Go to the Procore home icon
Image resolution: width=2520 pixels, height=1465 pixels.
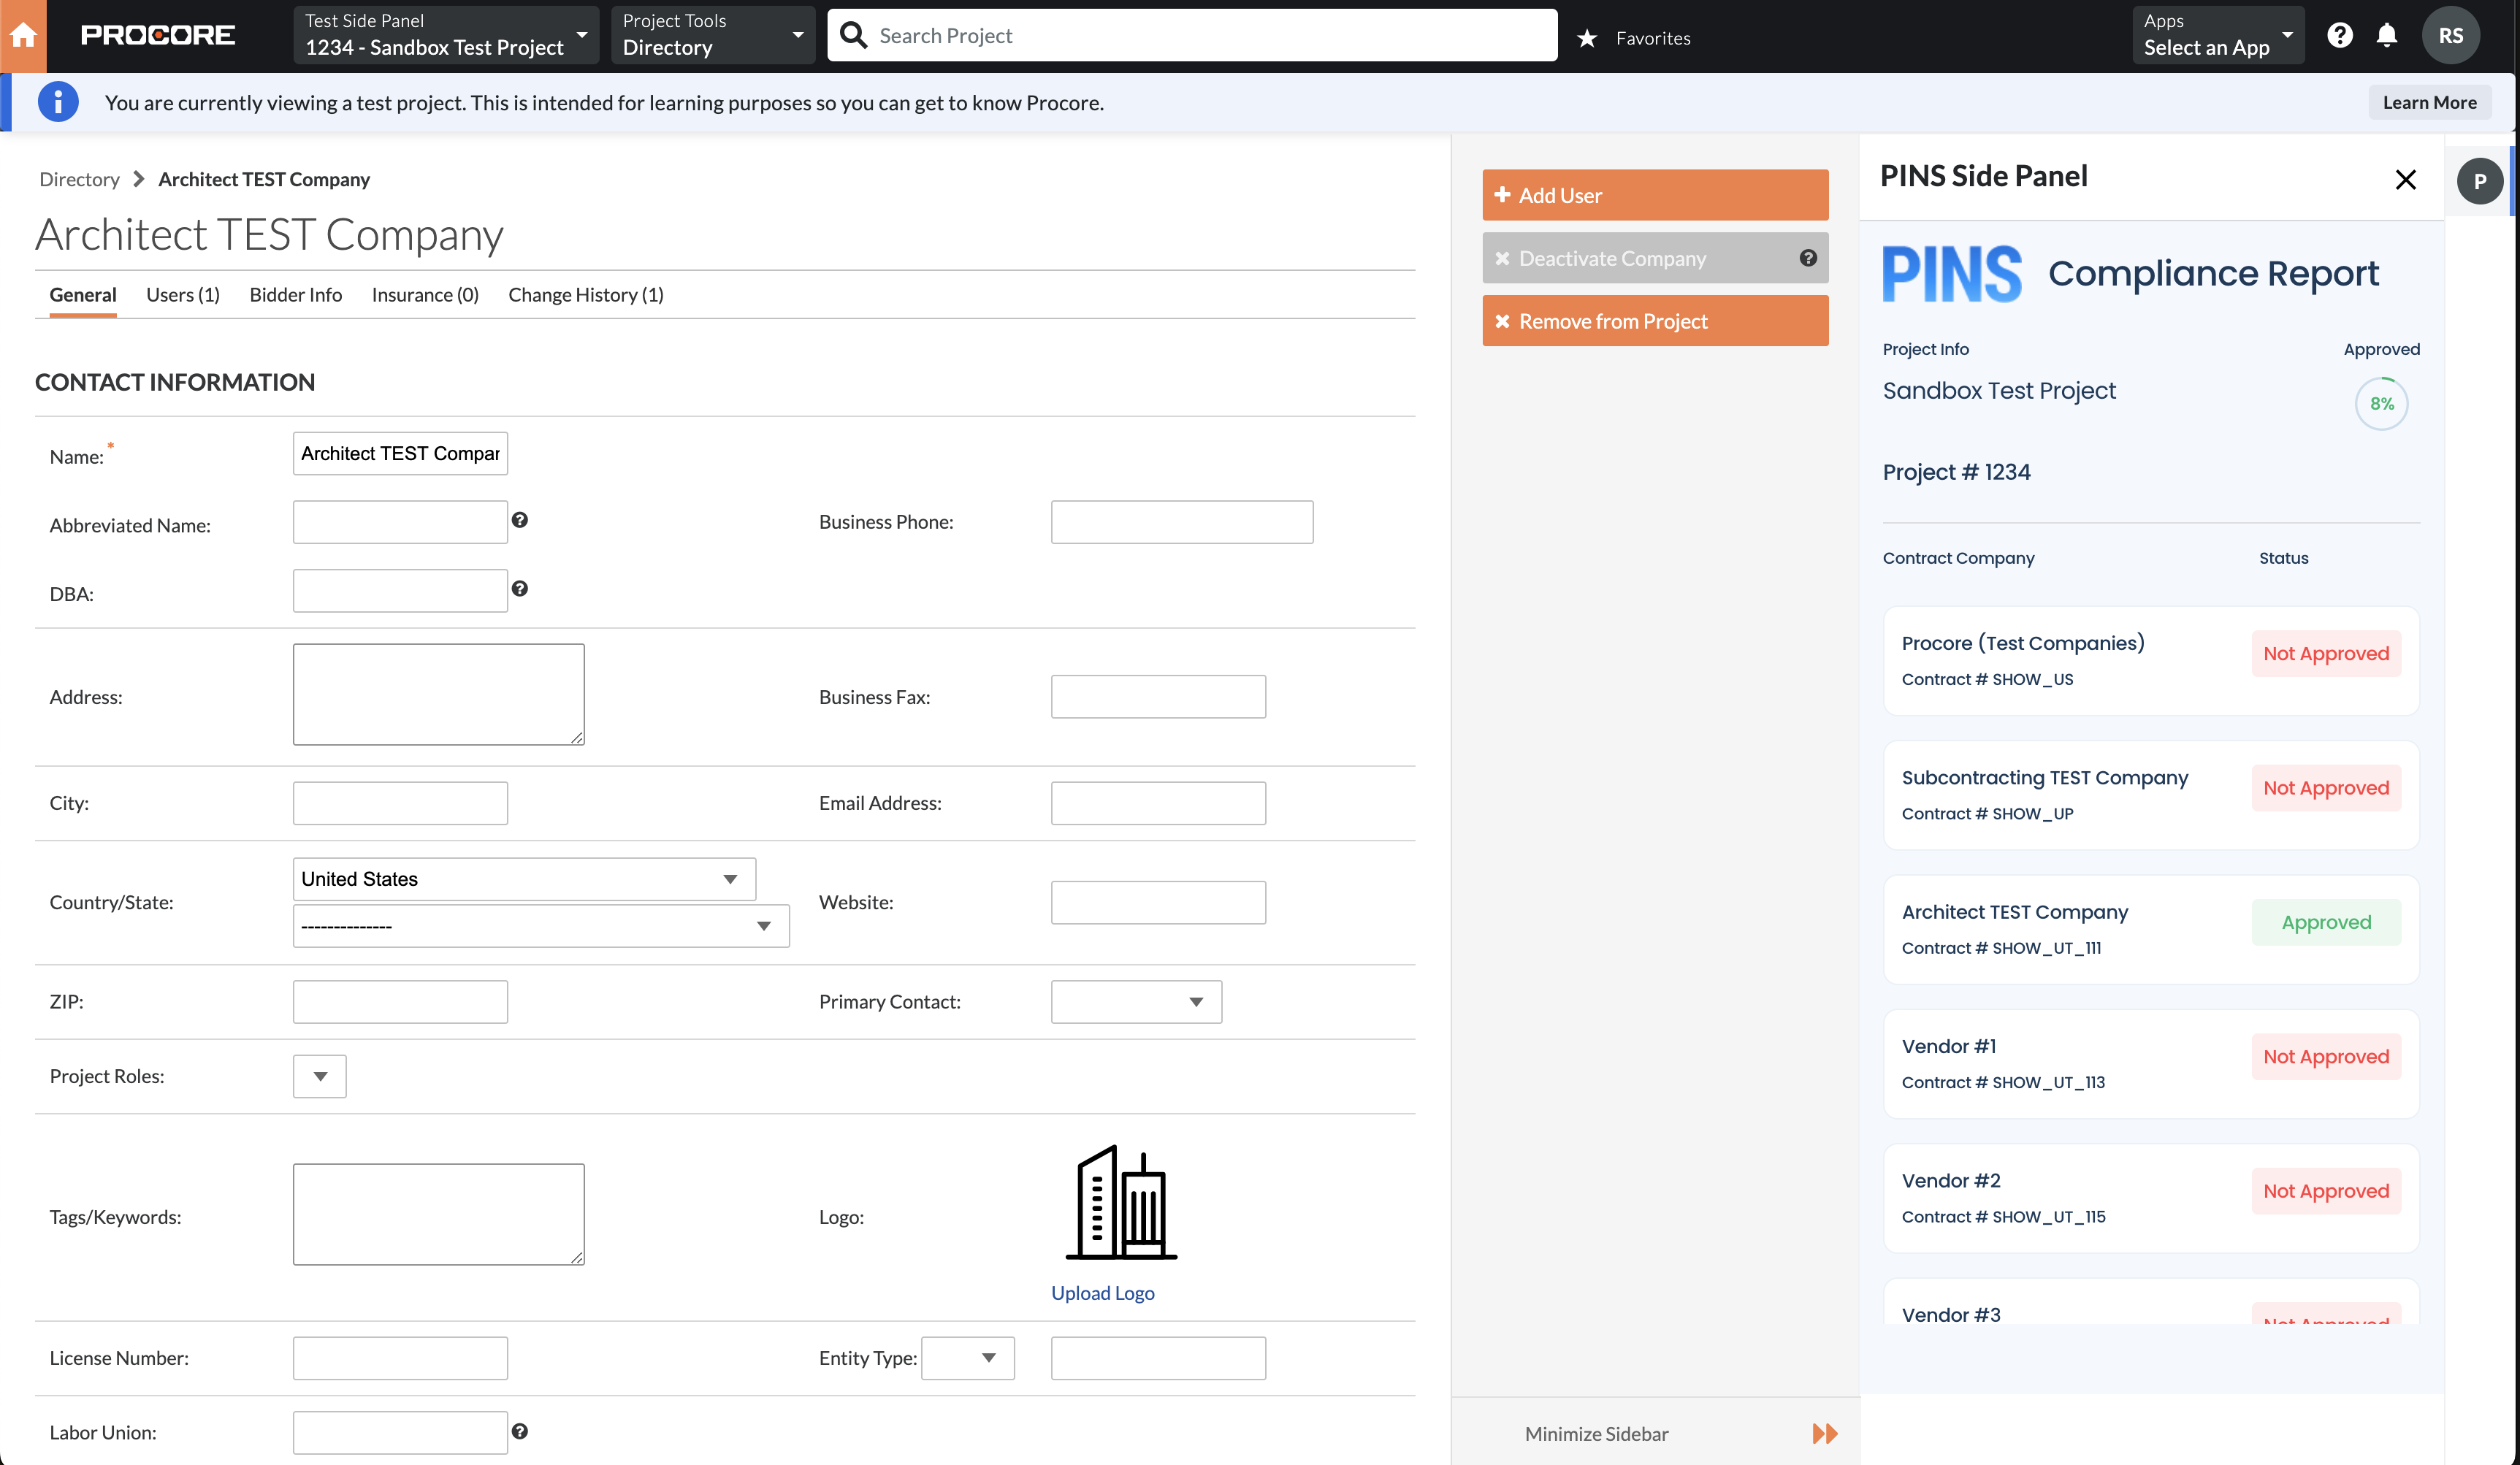click(23, 36)
